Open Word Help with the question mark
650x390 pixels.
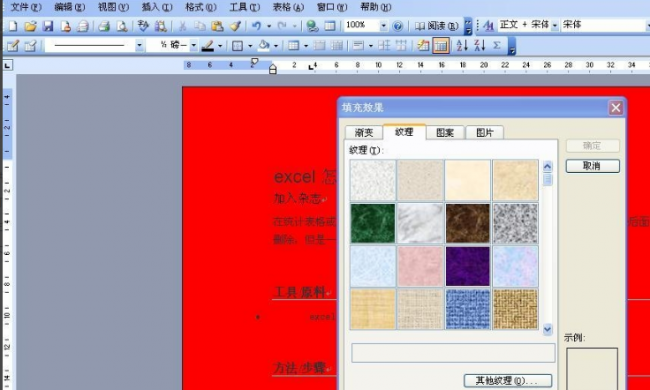397,26
